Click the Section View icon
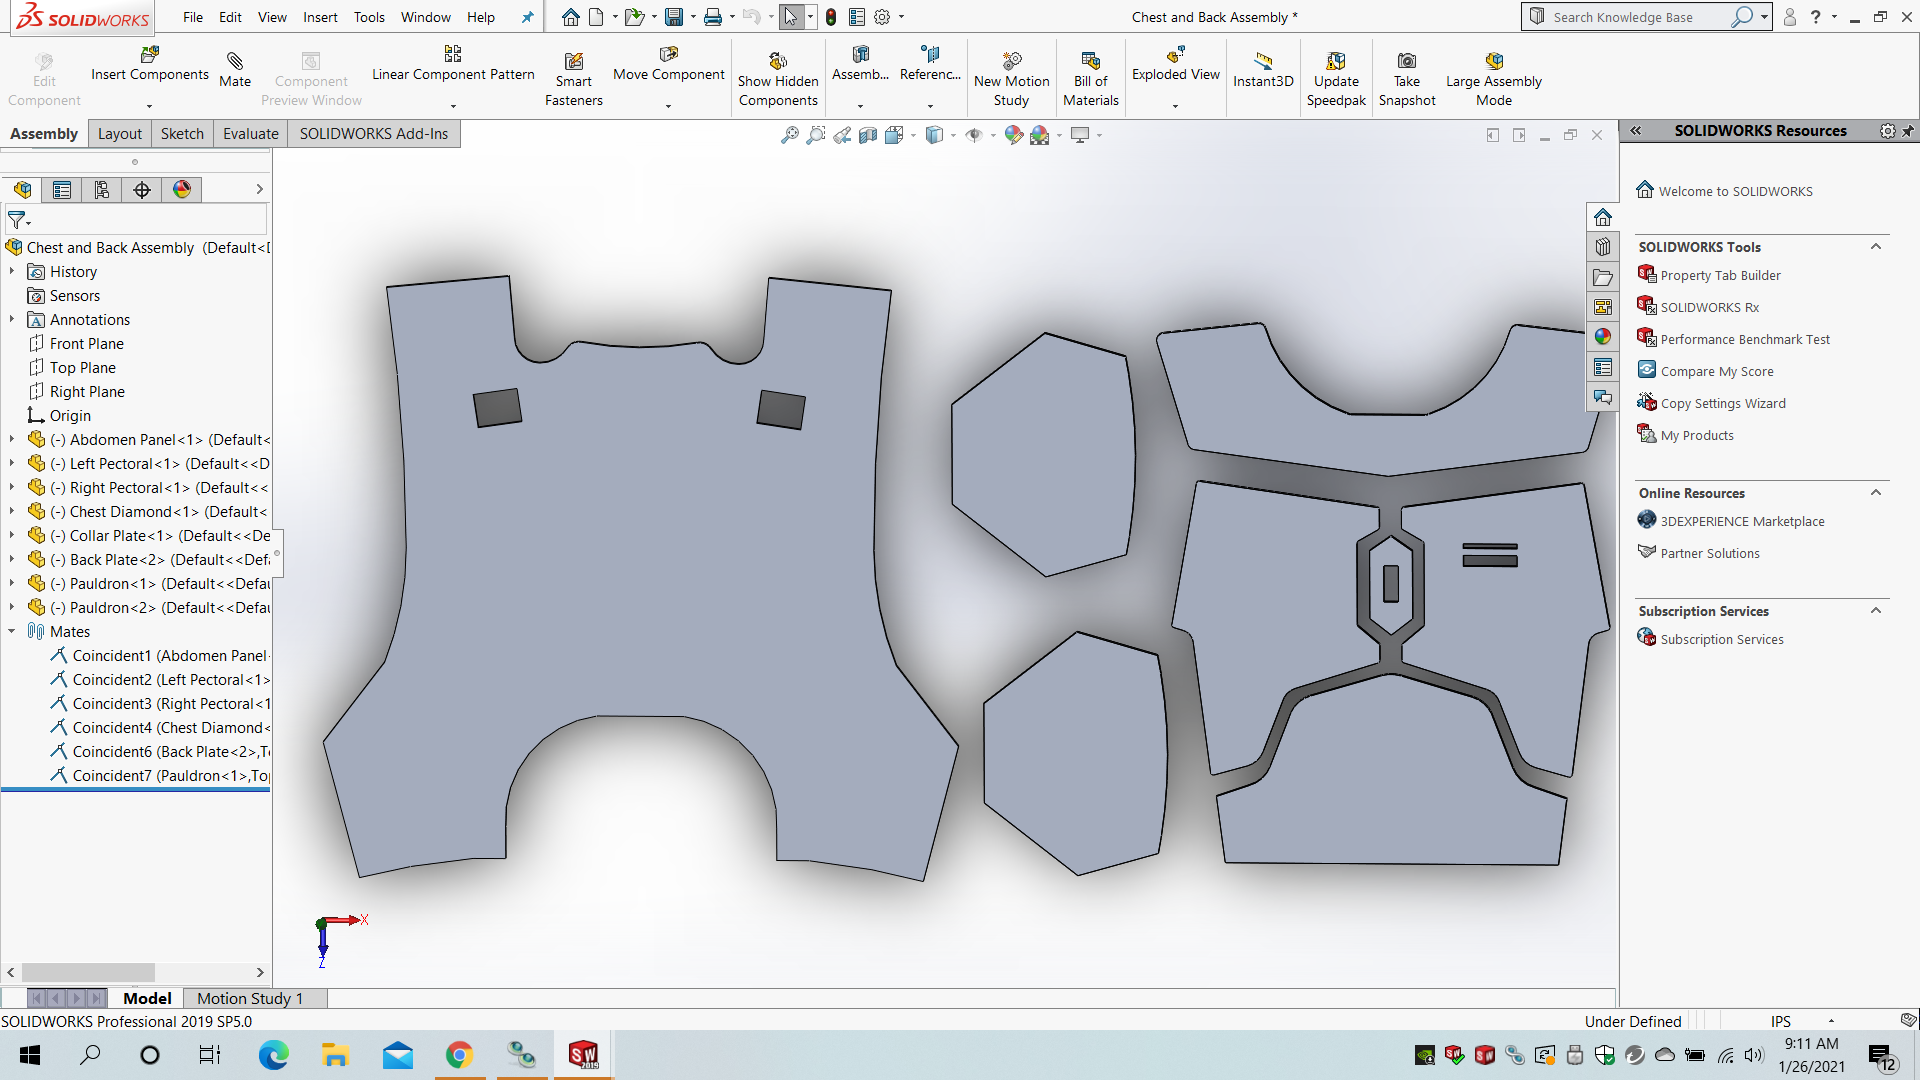This screenshot has width=1920, height=1080. [868, 135]
